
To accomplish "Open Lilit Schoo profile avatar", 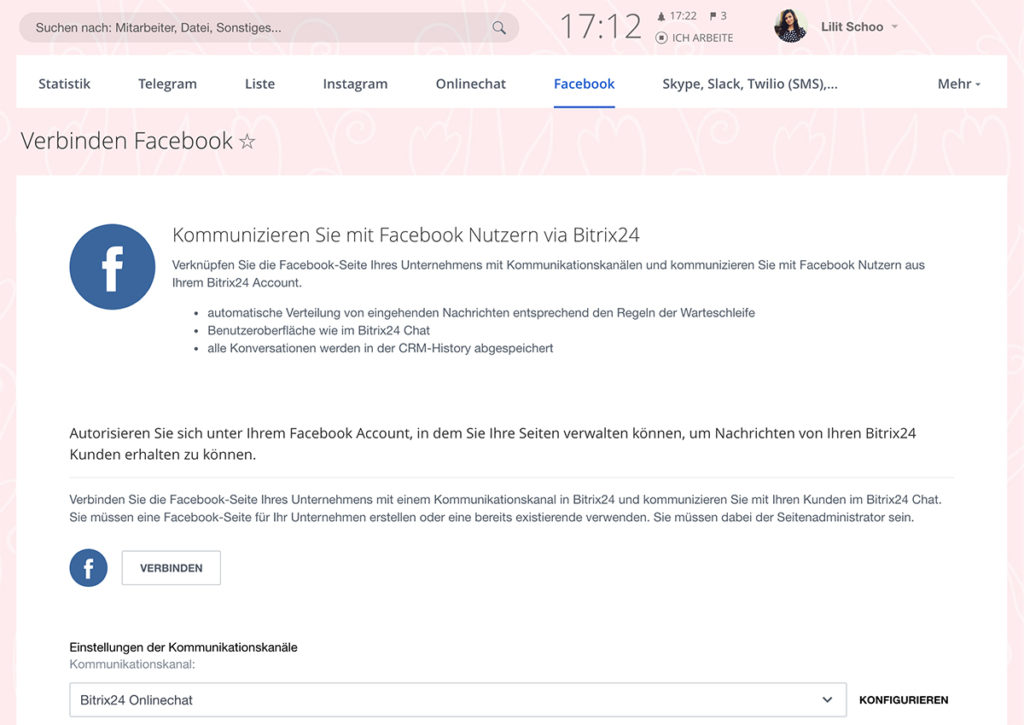I will pyautogui.click(x=791, y=26).
